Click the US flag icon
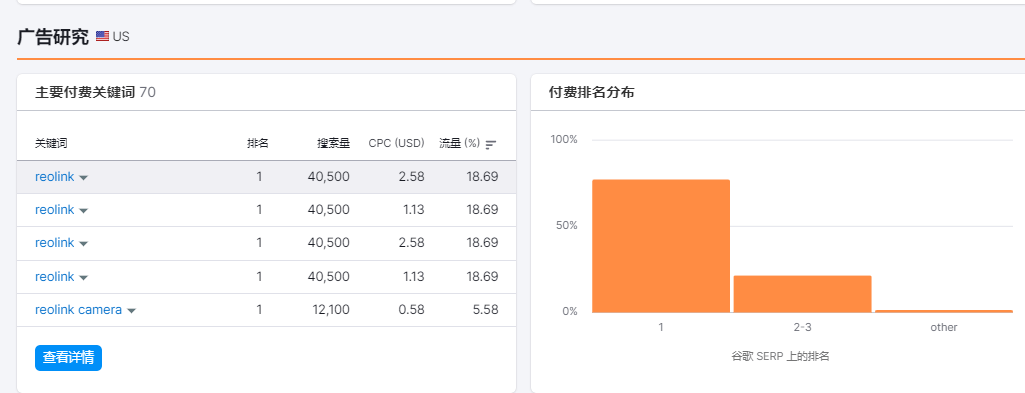Viewport: 1025px width, 393px height. (x=103, y=37)
